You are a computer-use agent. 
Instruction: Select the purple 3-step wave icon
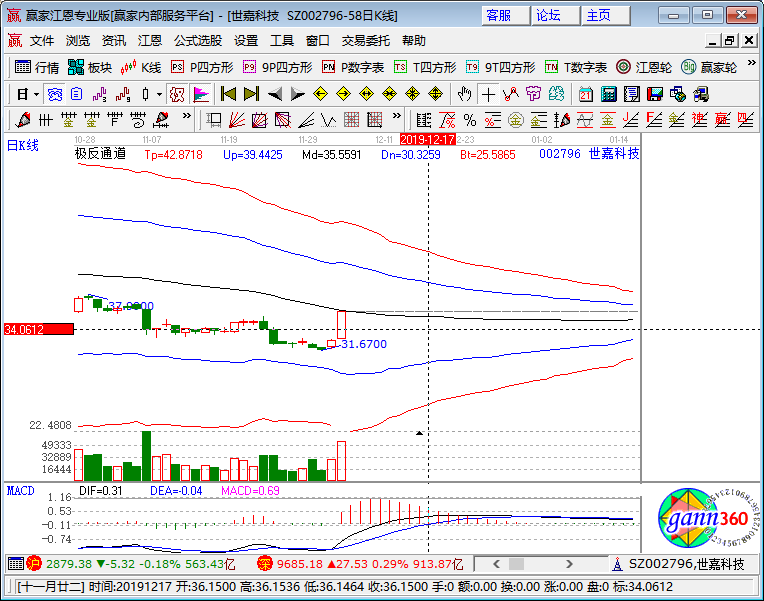click(x=99, y=94)
